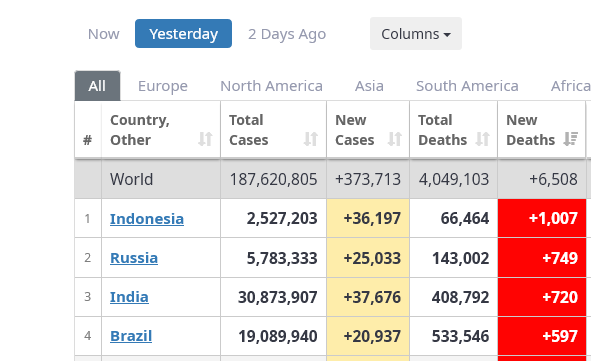Select Indonesia total deaths 66,464
Screen dimensions: 591x361
tap(465, 218)
